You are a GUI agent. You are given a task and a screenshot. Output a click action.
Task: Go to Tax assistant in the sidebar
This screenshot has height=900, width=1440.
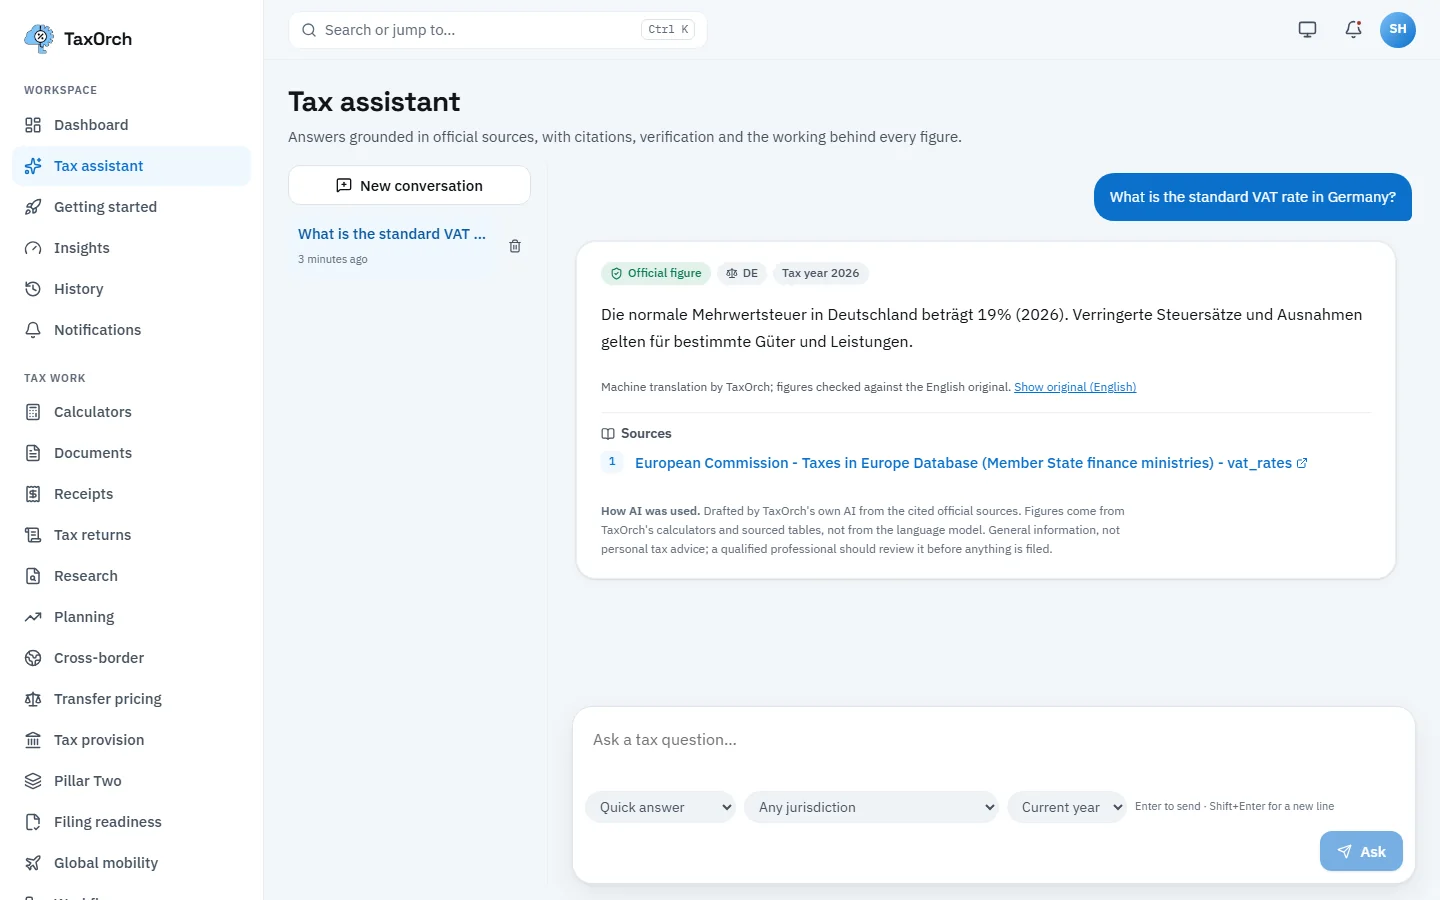(x=131, y=166)
